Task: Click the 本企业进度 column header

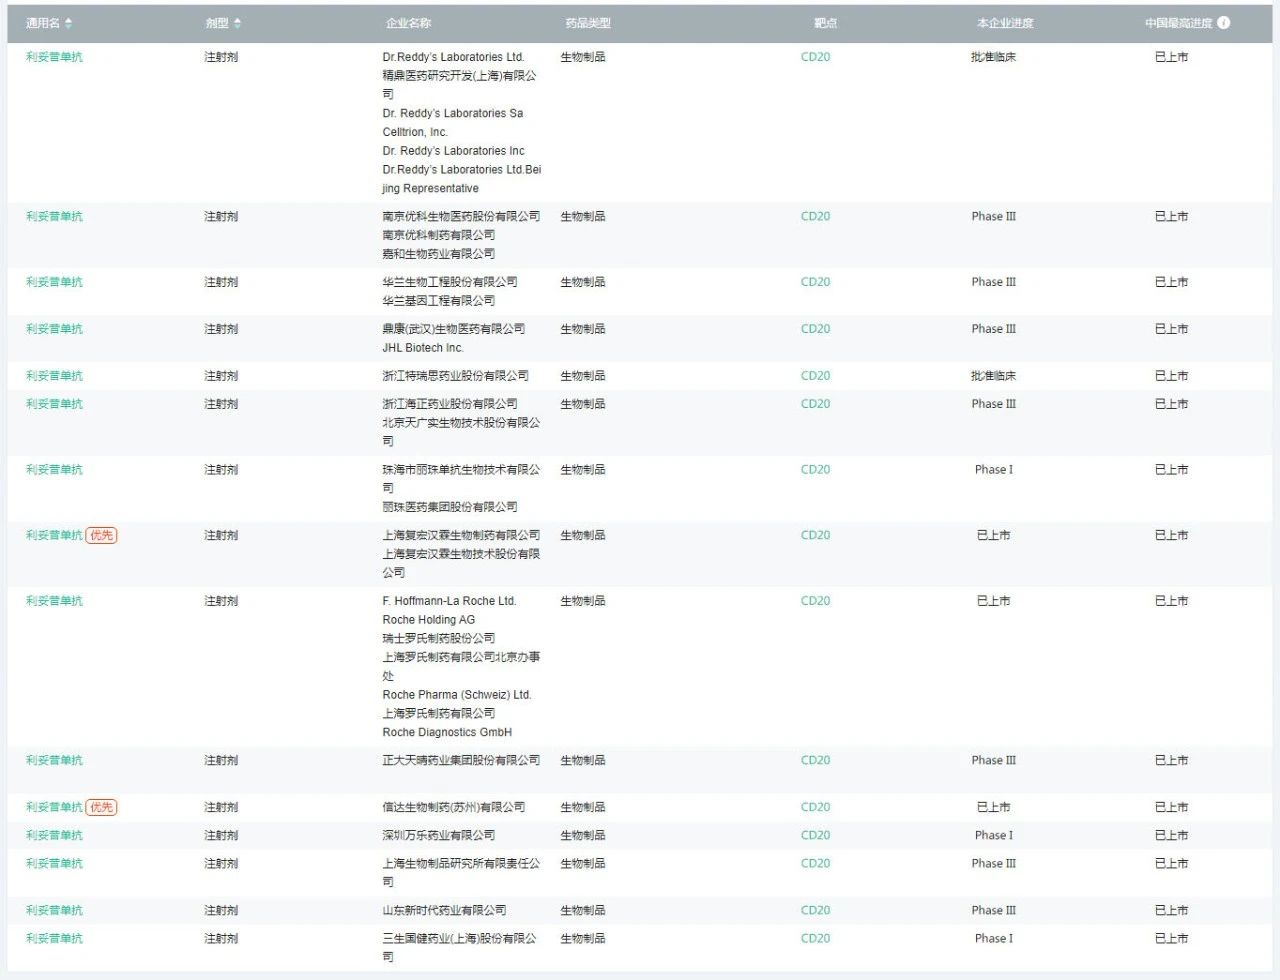Action: tap(1004, 23)
